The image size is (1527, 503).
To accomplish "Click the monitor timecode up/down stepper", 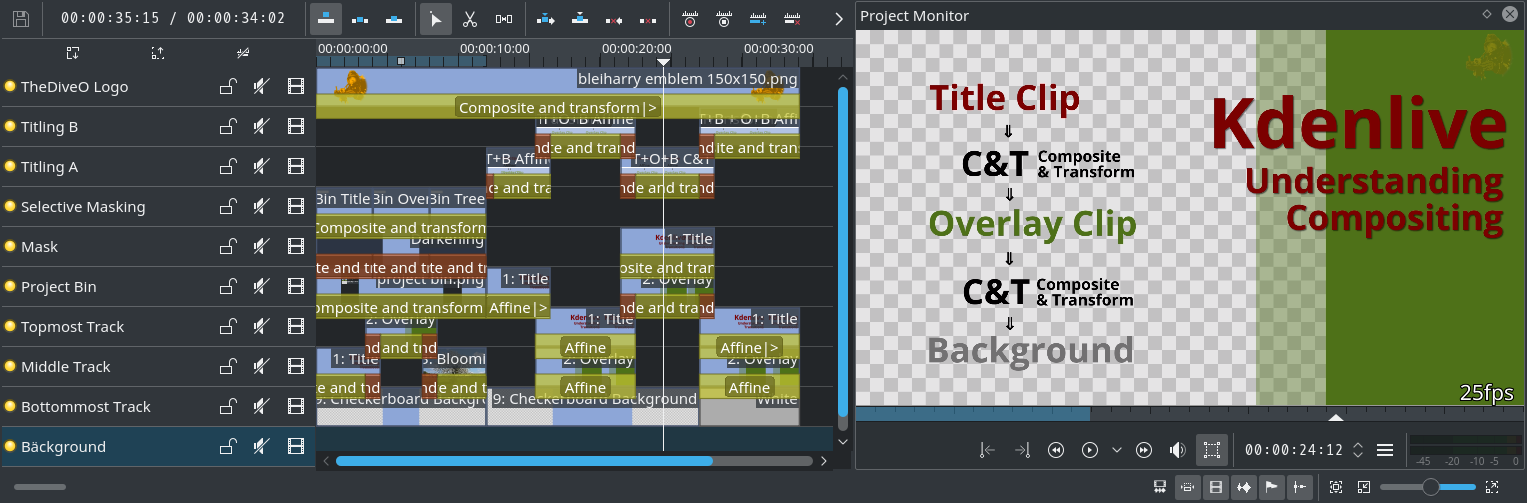I will coord(1357,450).
